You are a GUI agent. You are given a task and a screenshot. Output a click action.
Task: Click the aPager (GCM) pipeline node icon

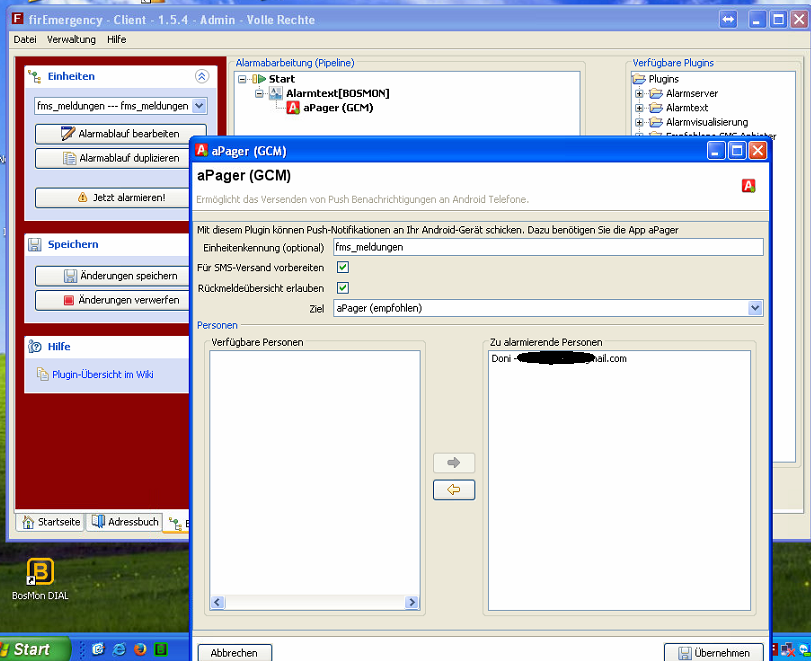point(293,108)
